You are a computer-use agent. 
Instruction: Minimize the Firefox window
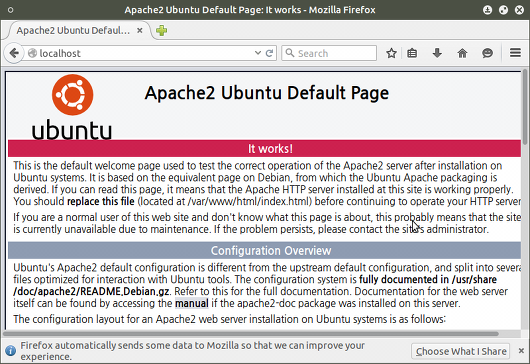487,10
